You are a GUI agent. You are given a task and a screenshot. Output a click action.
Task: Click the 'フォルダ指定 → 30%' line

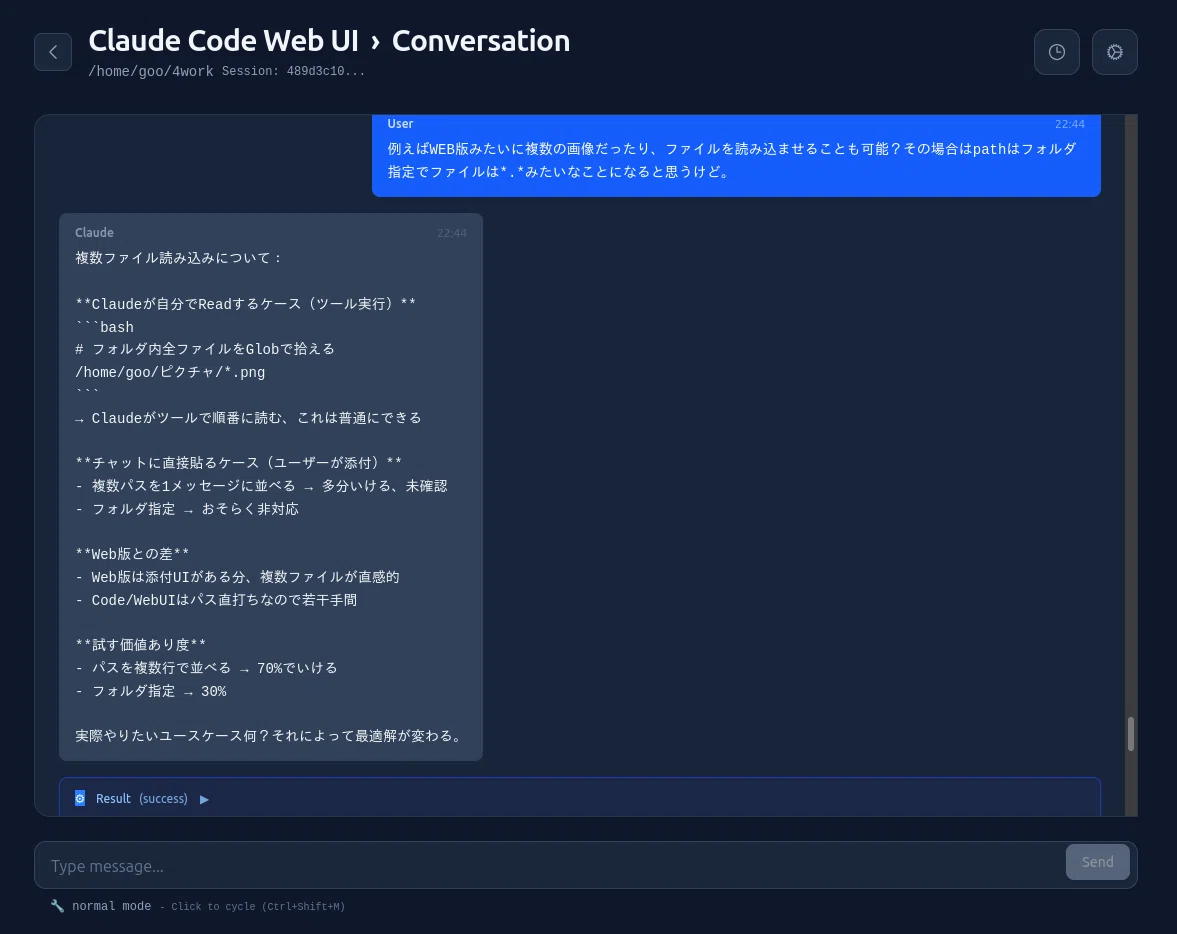pyautogui.click(x=151, y=691)
